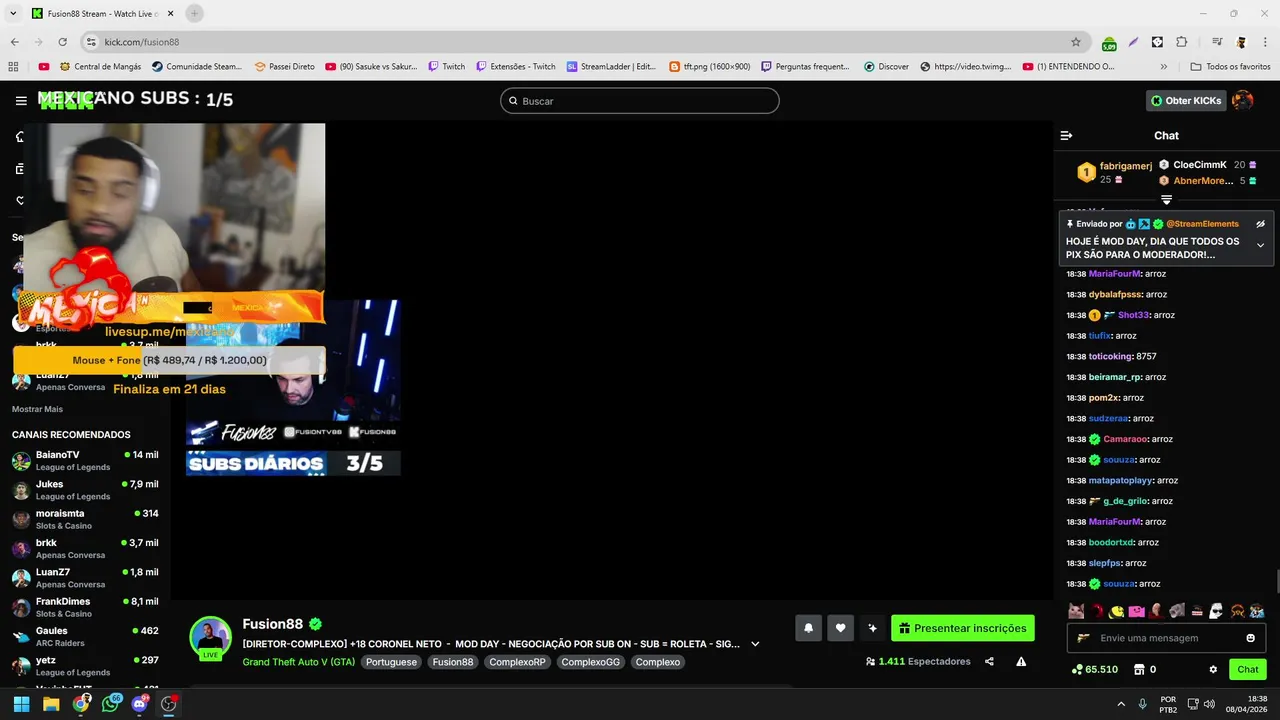Open StreamLadder bookmark
The image size is (1280, 720).
point(611,66)
